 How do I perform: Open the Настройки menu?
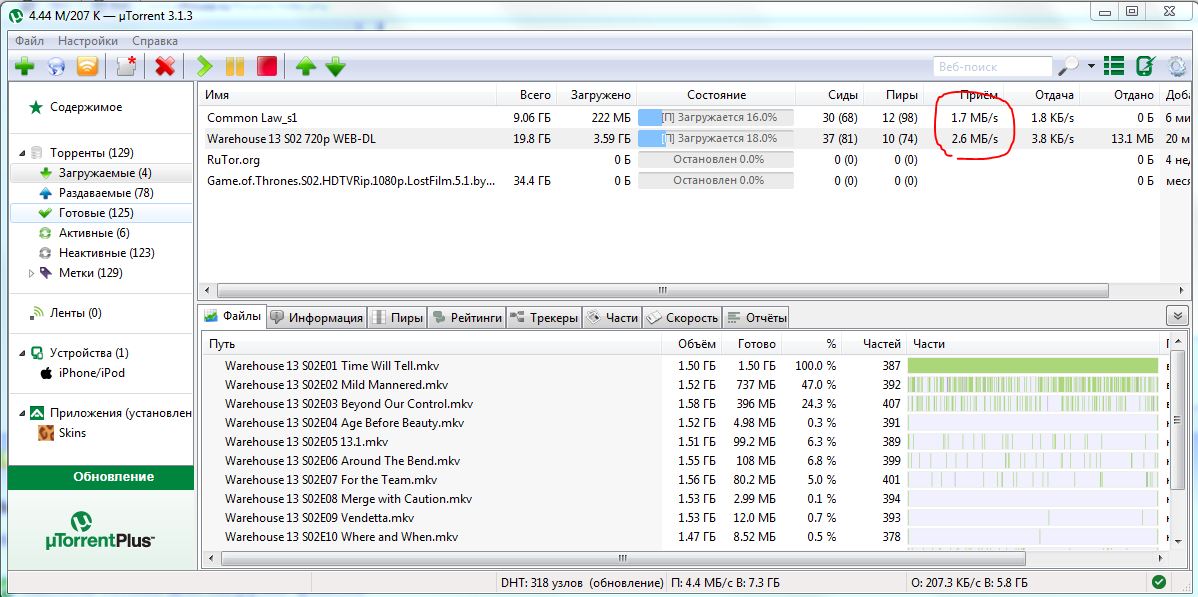pyautogui.click(x=88, y=41)
